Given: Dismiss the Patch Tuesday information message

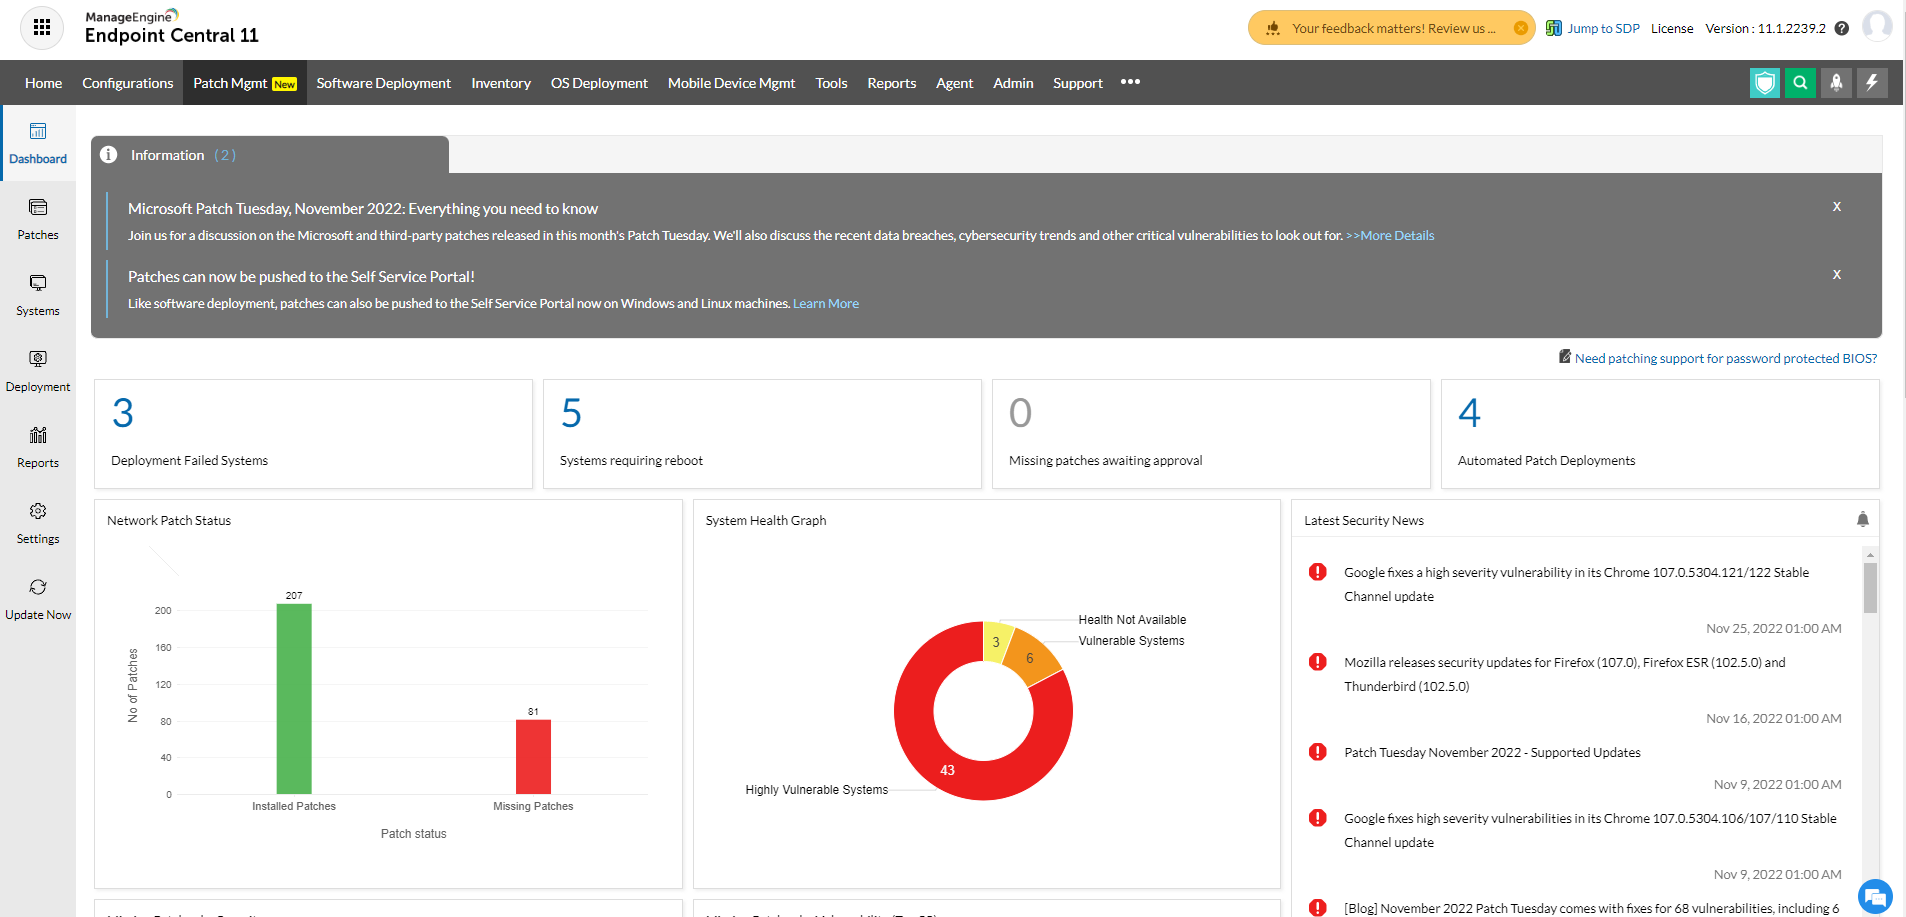Looking at the screenshot, I should point(1836,207).
